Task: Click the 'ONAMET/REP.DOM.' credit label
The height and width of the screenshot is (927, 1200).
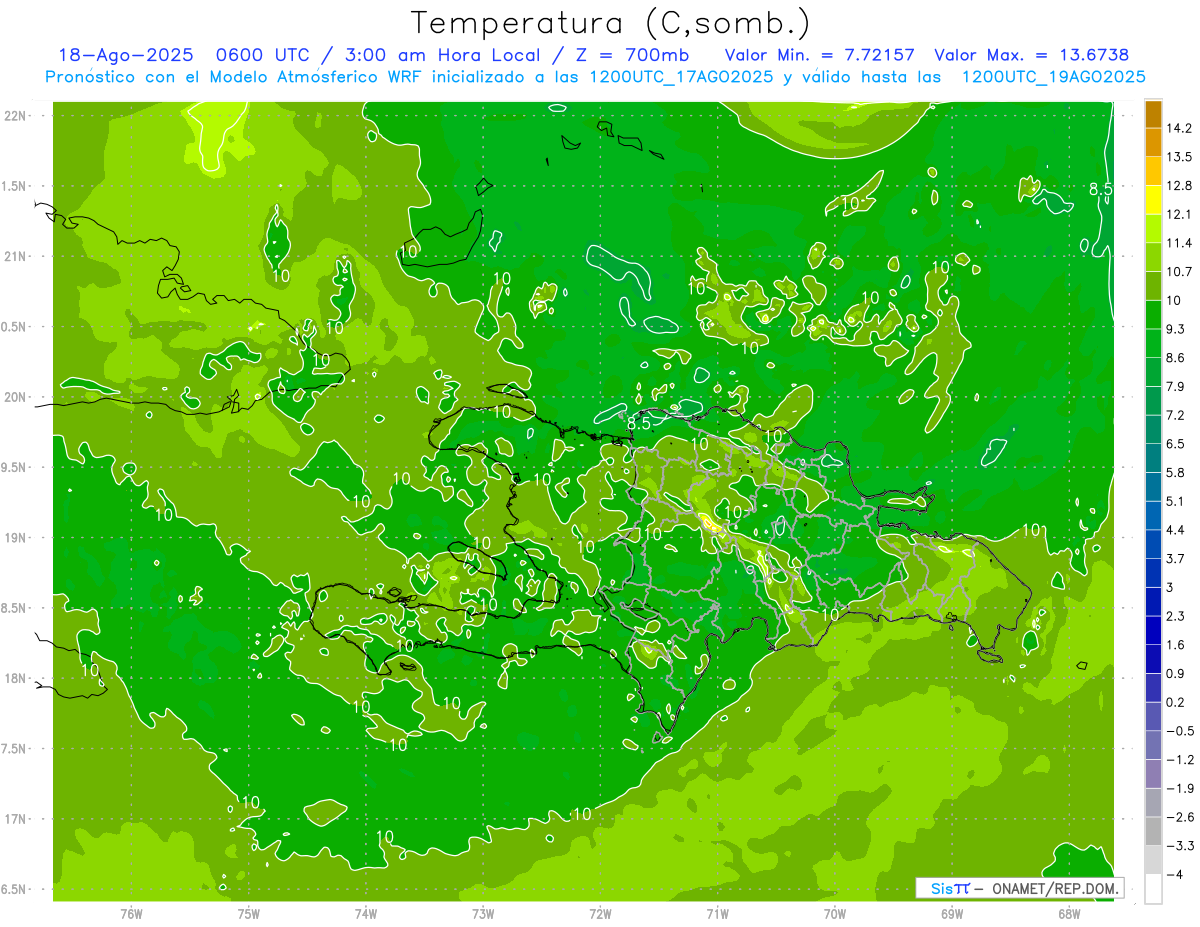Action: pos(1055,887)
